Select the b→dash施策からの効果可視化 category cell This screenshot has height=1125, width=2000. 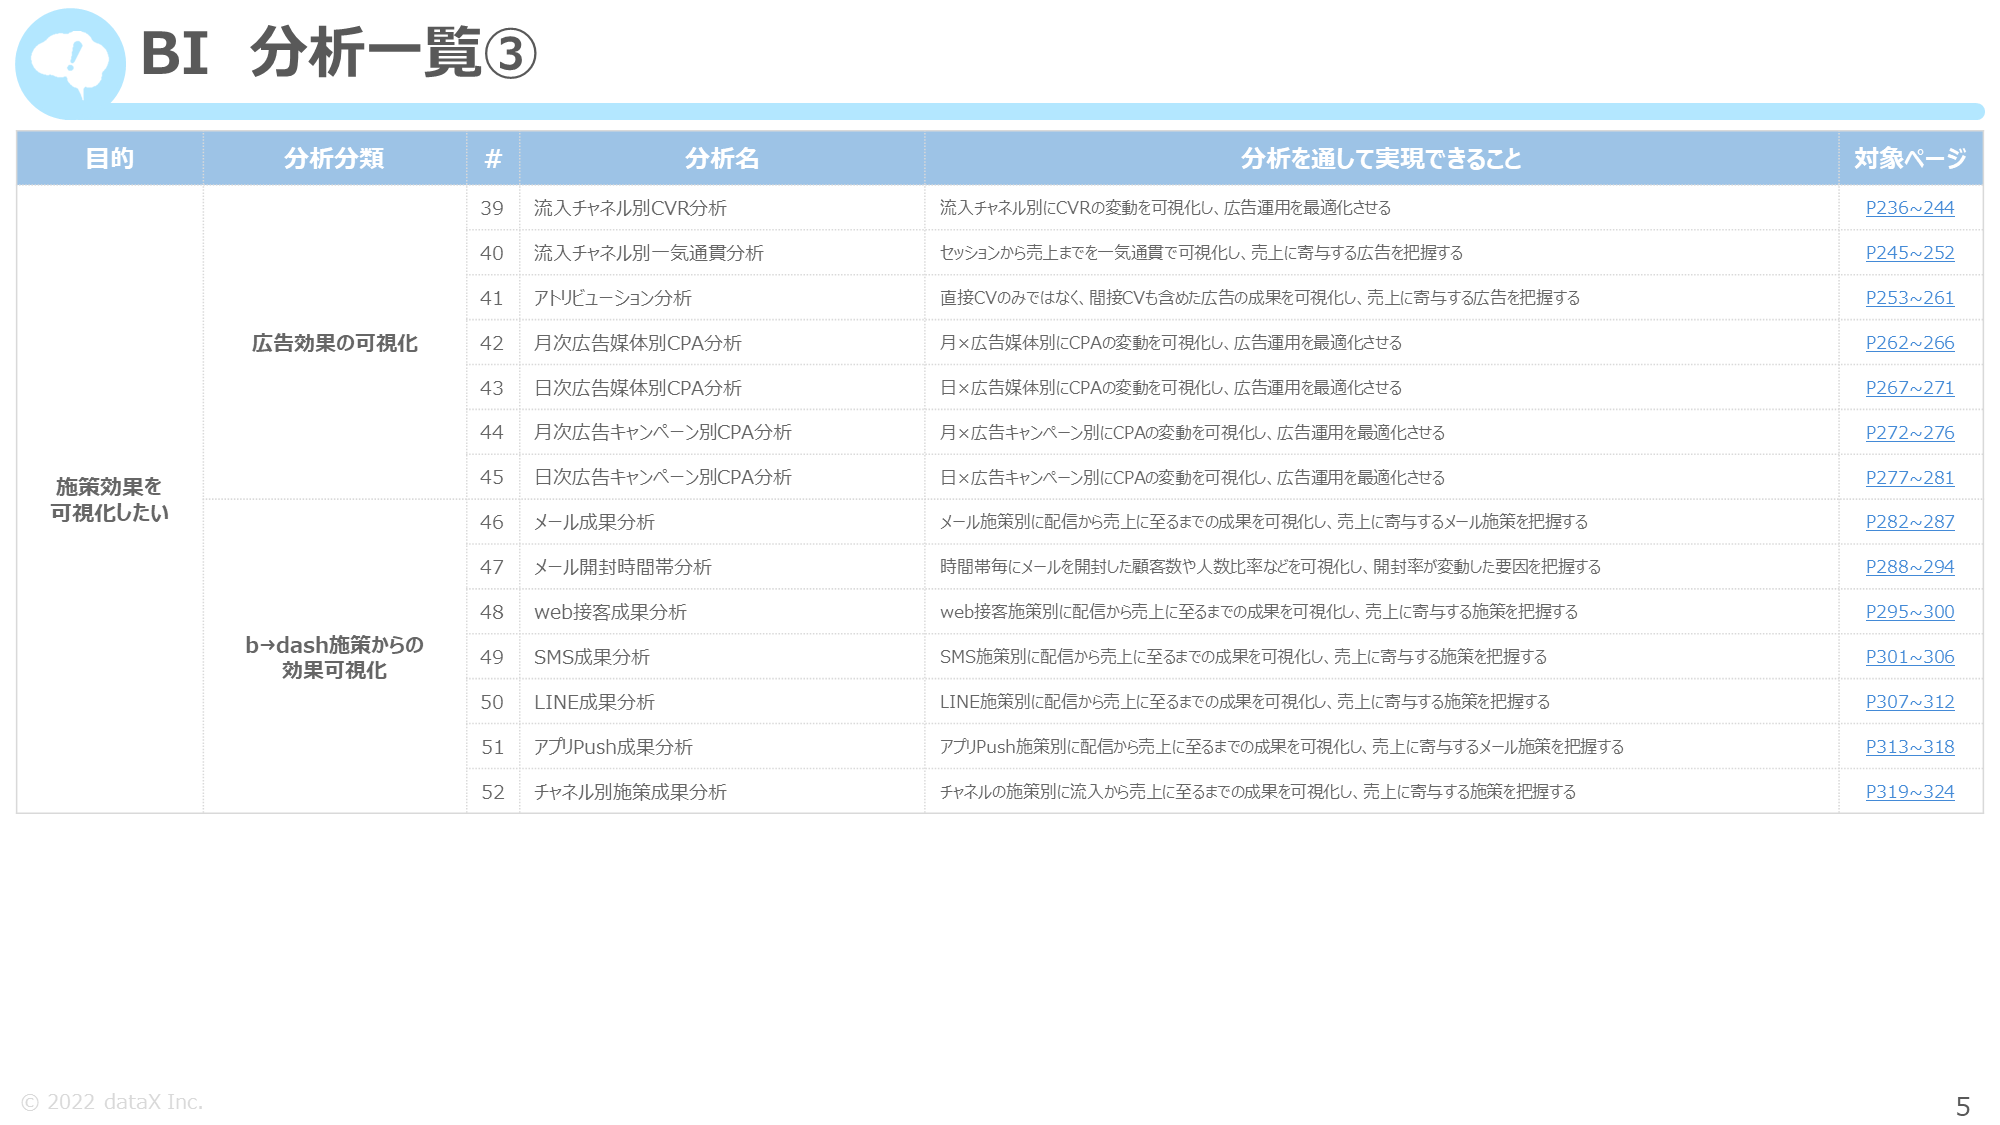tap(334, 657)
